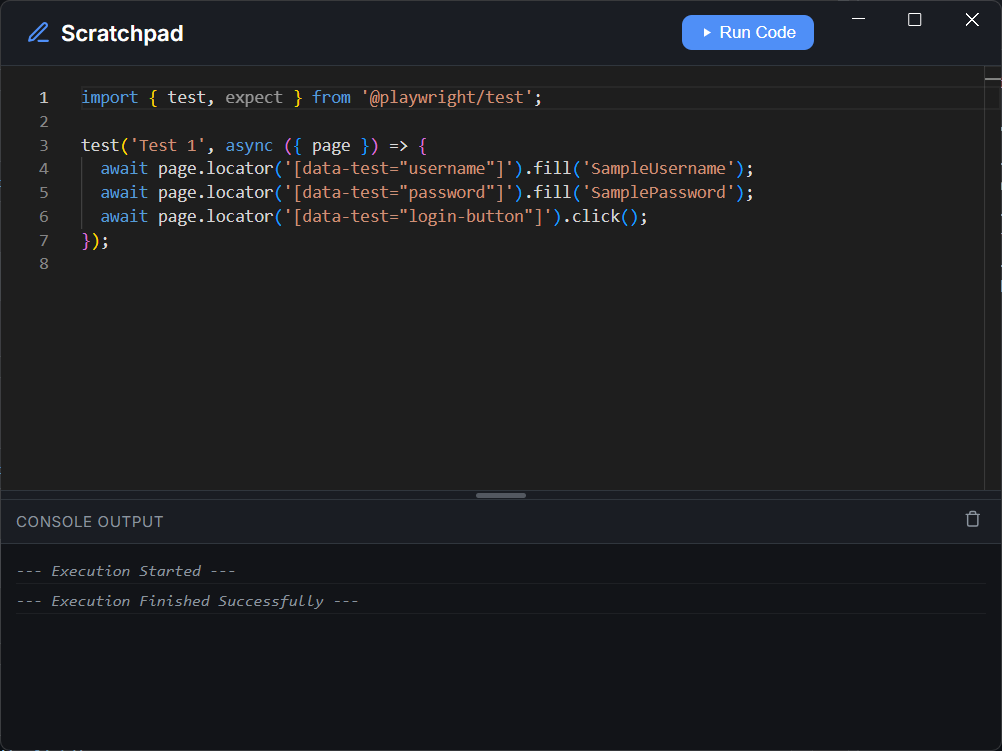Click the 'Test 1' string literal
This screenshot has height=751, width=1002.
point(167,146)
